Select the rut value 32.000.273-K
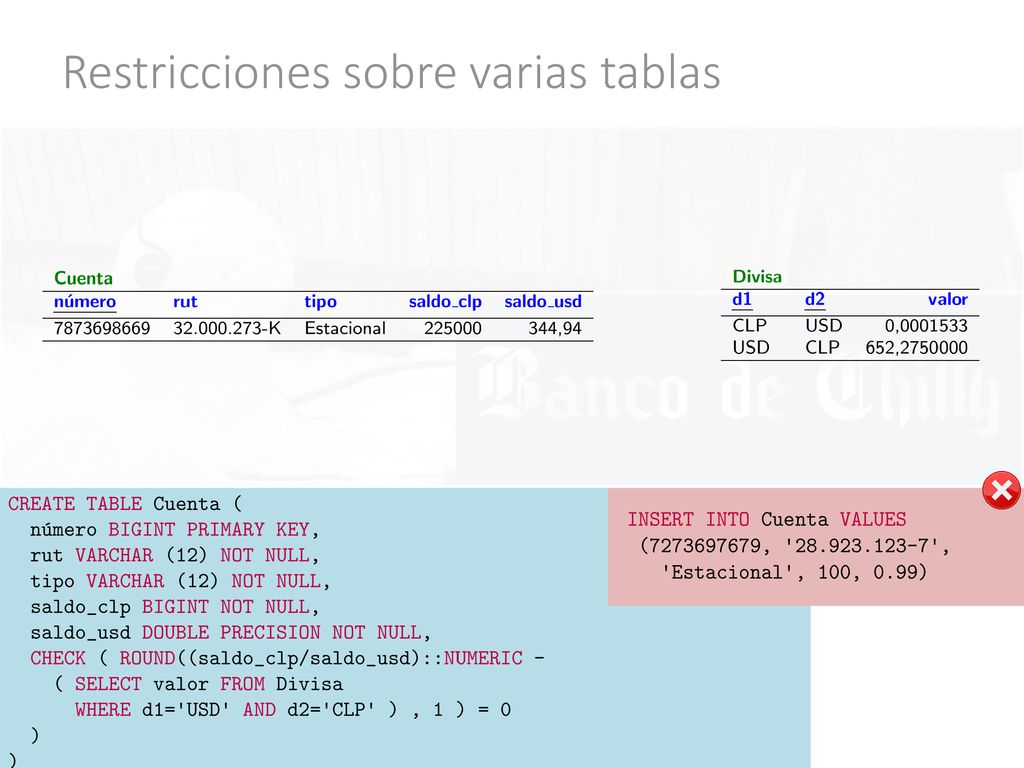Viewport: 1024px width, 768px height. pyautogui.click(x=227, y=328)
